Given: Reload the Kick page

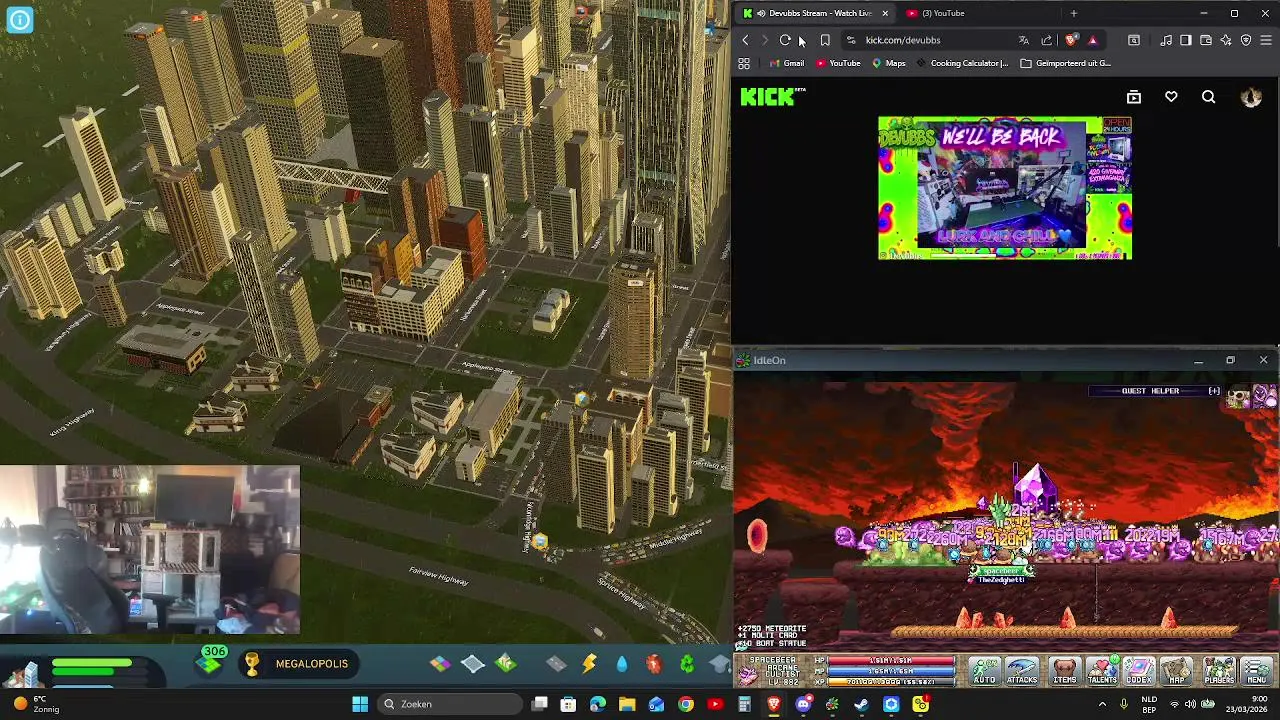Looking at the screenshot, I should click(785, 40).
